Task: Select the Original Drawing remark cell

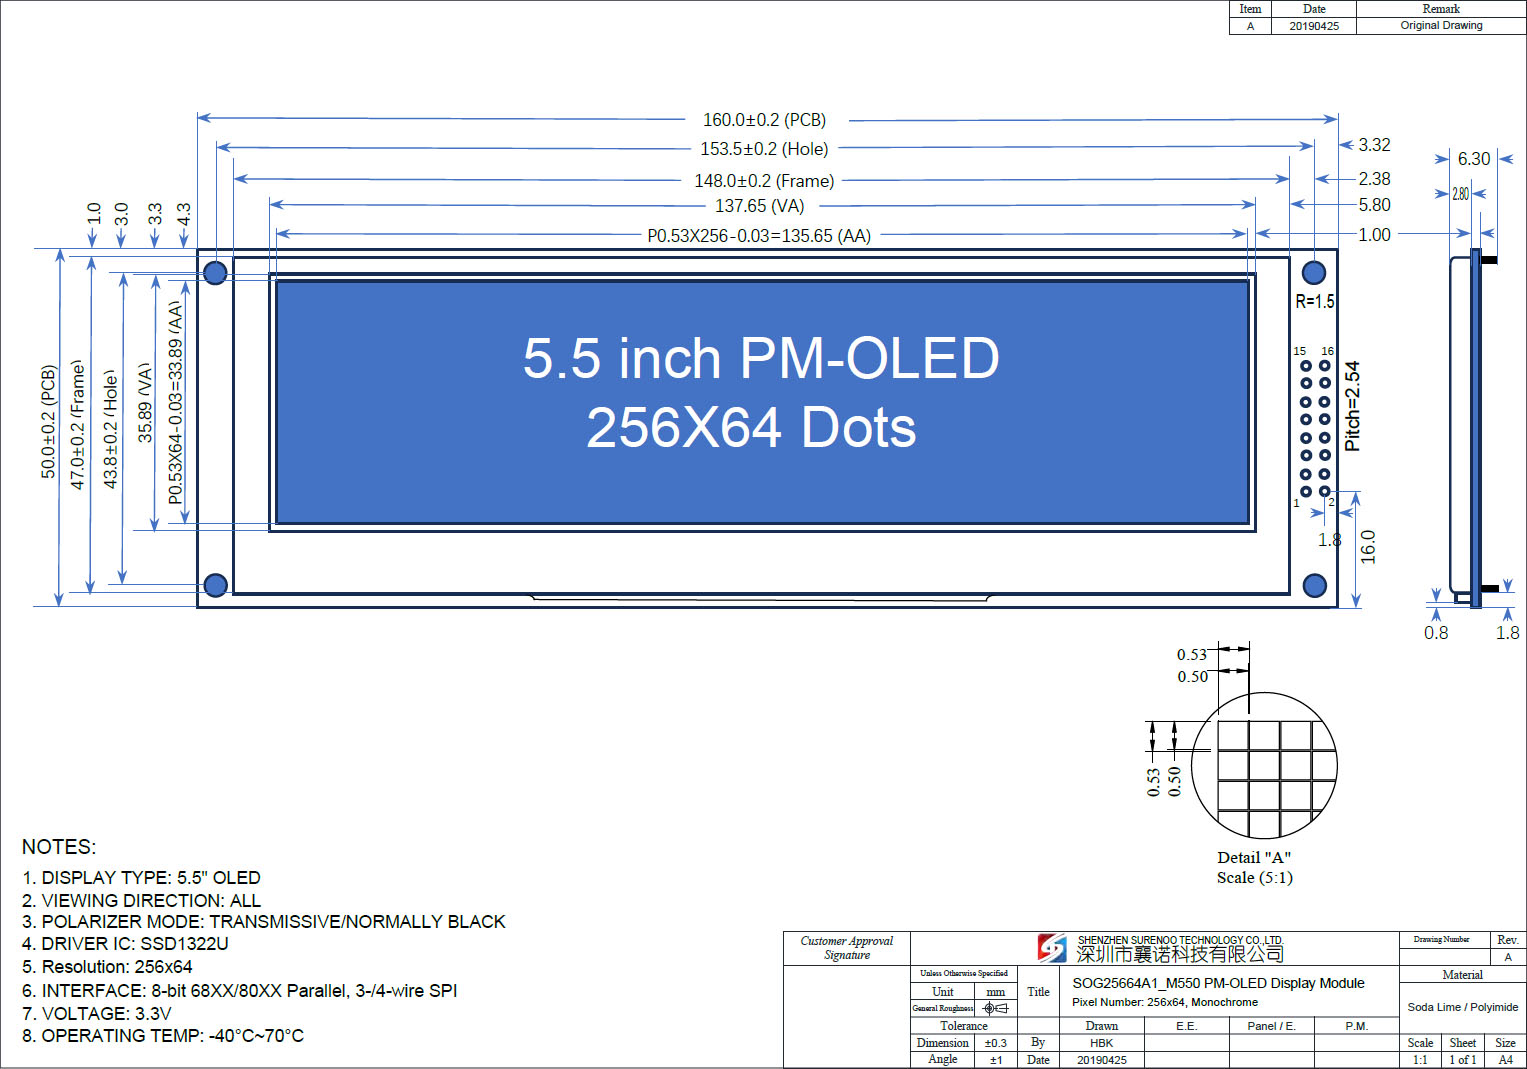Action: click(1441, 26)
